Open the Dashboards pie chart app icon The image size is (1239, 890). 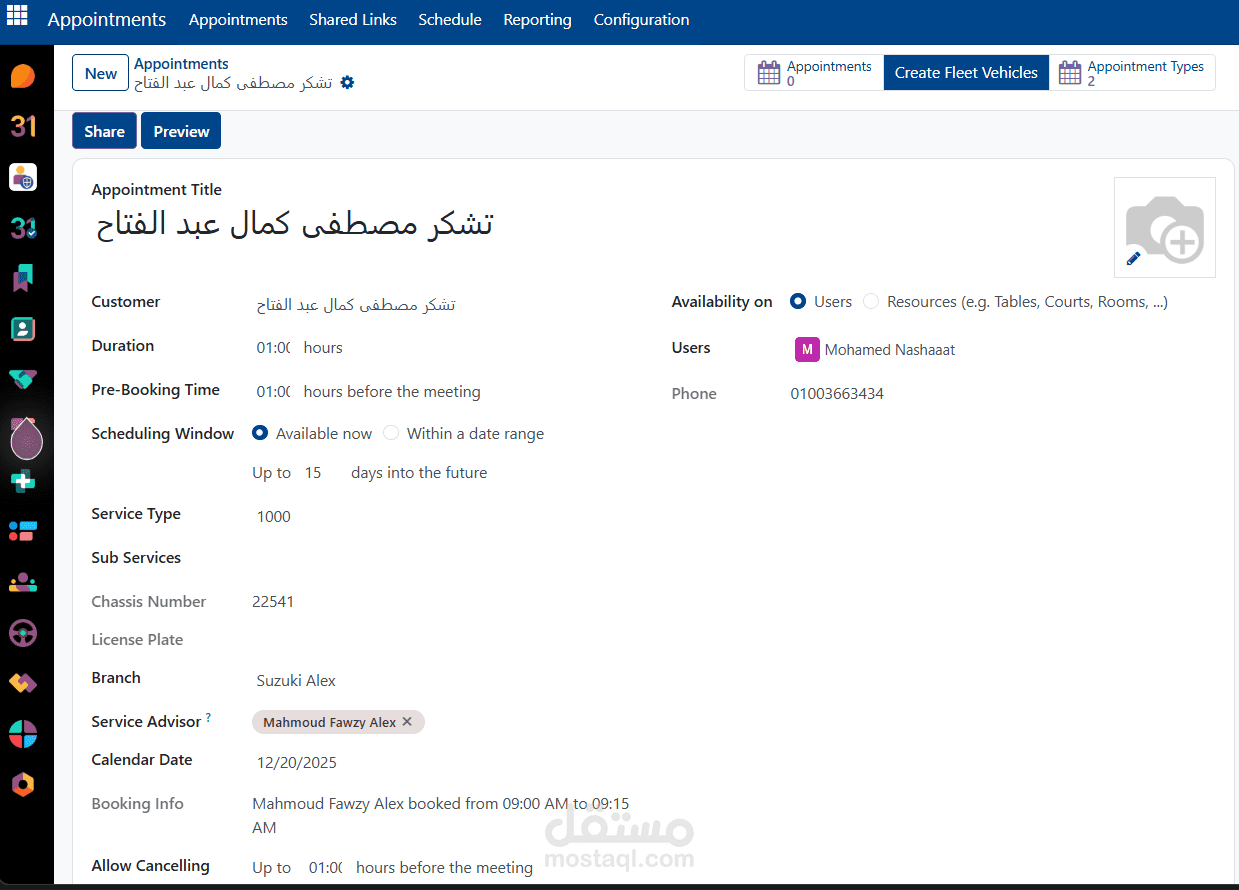coord(22,734)
